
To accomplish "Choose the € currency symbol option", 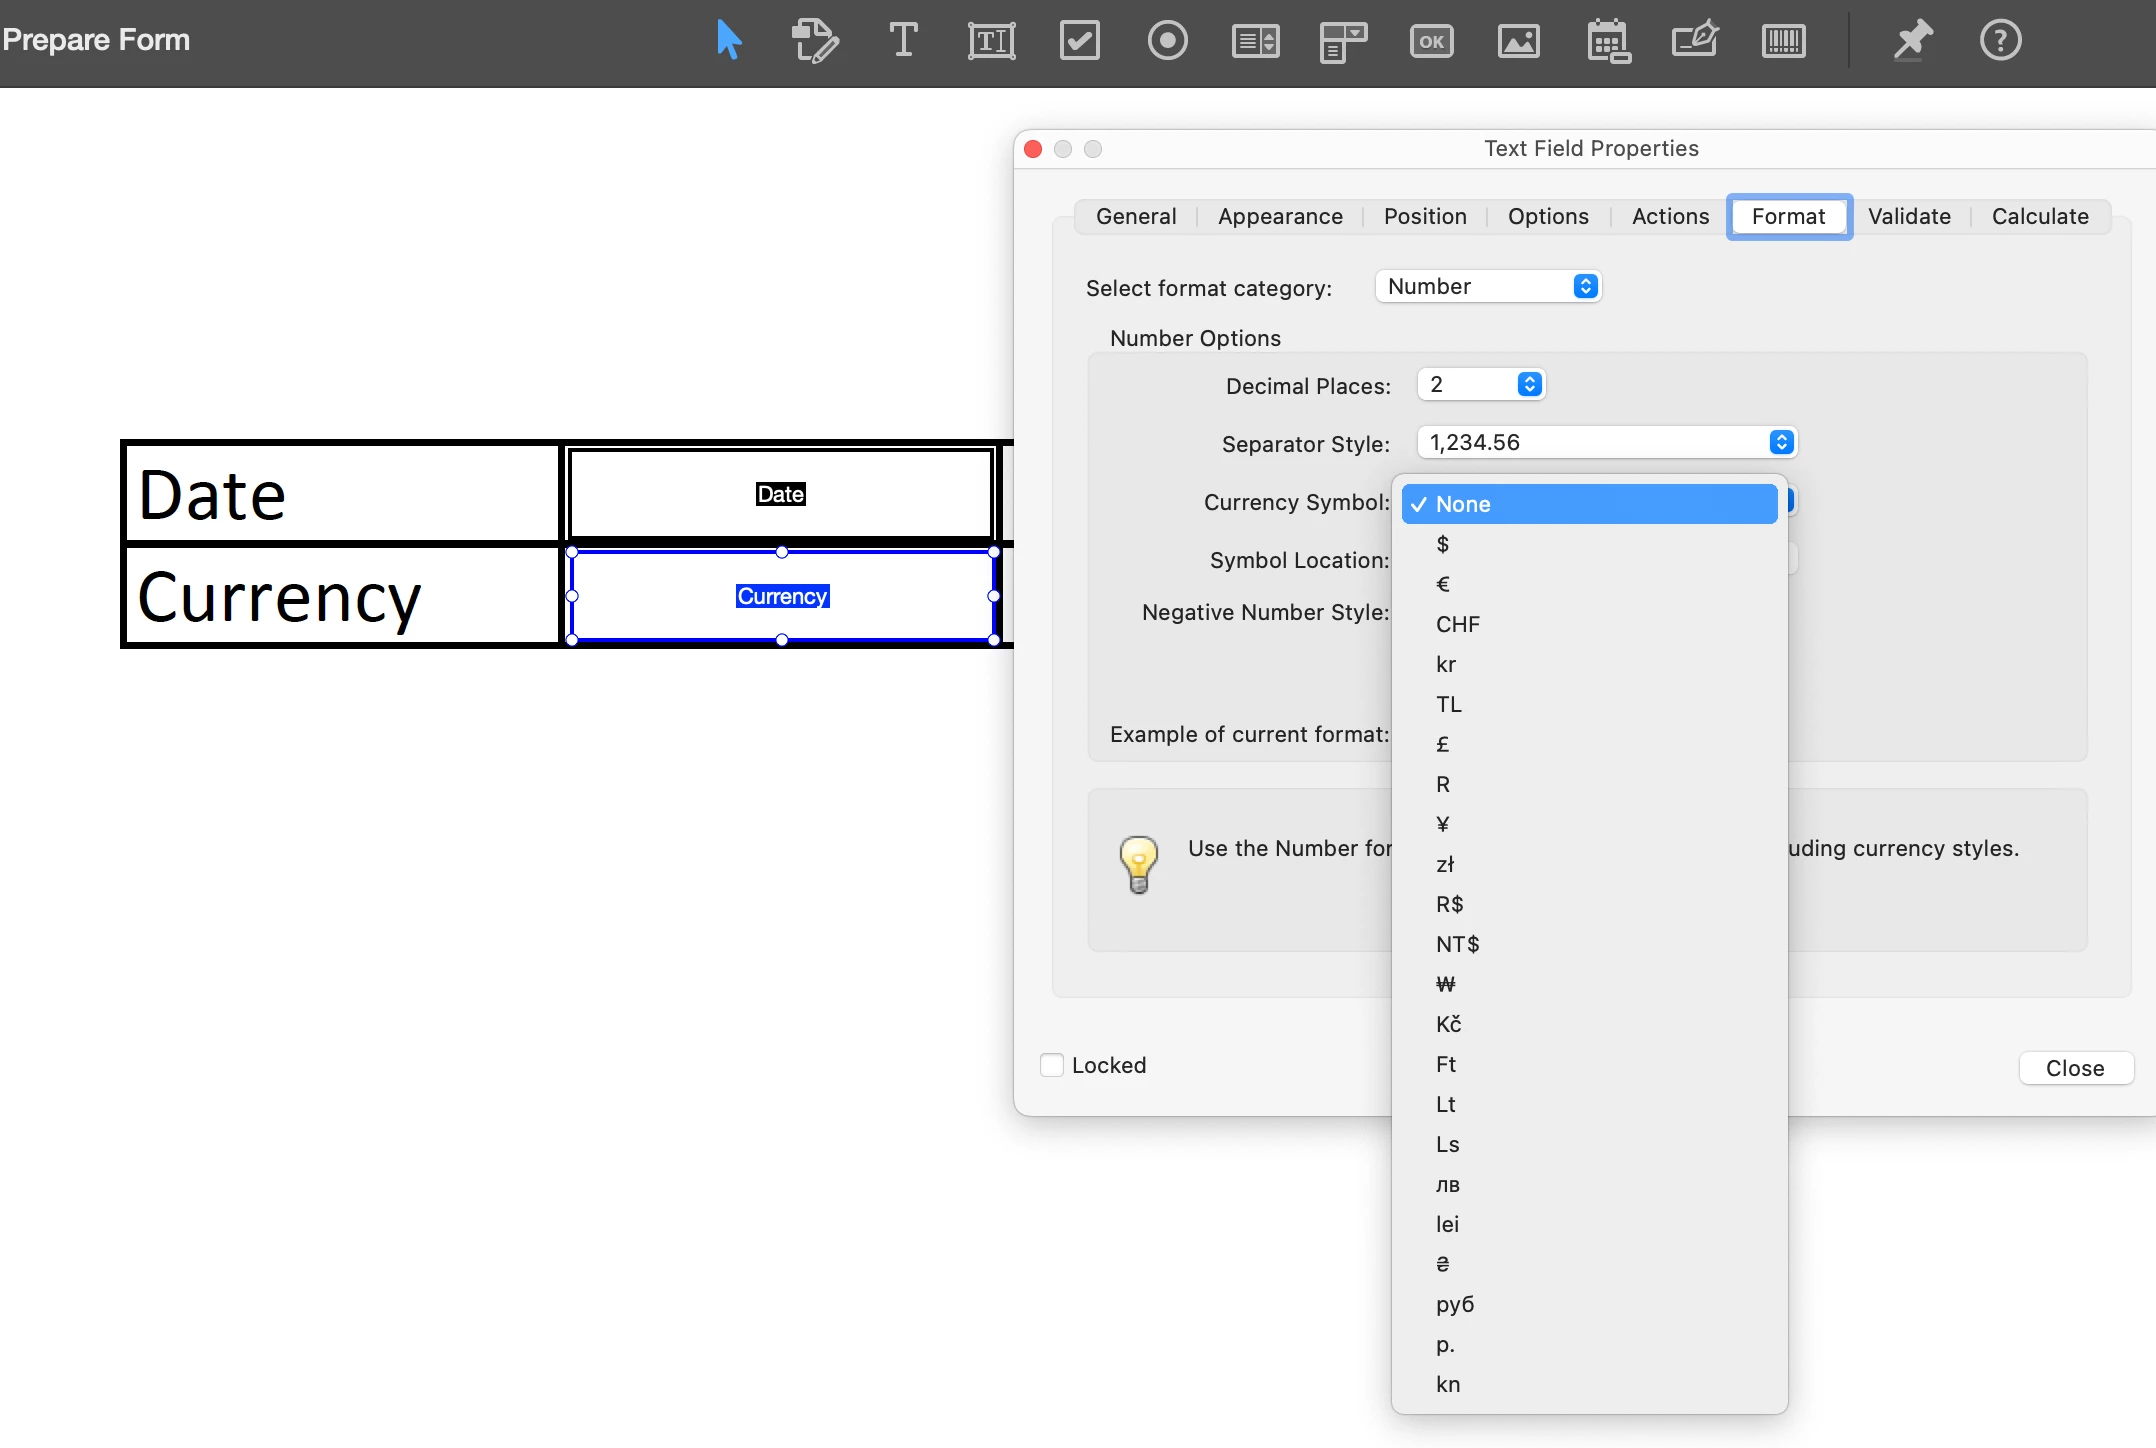I will [1443, 584].
